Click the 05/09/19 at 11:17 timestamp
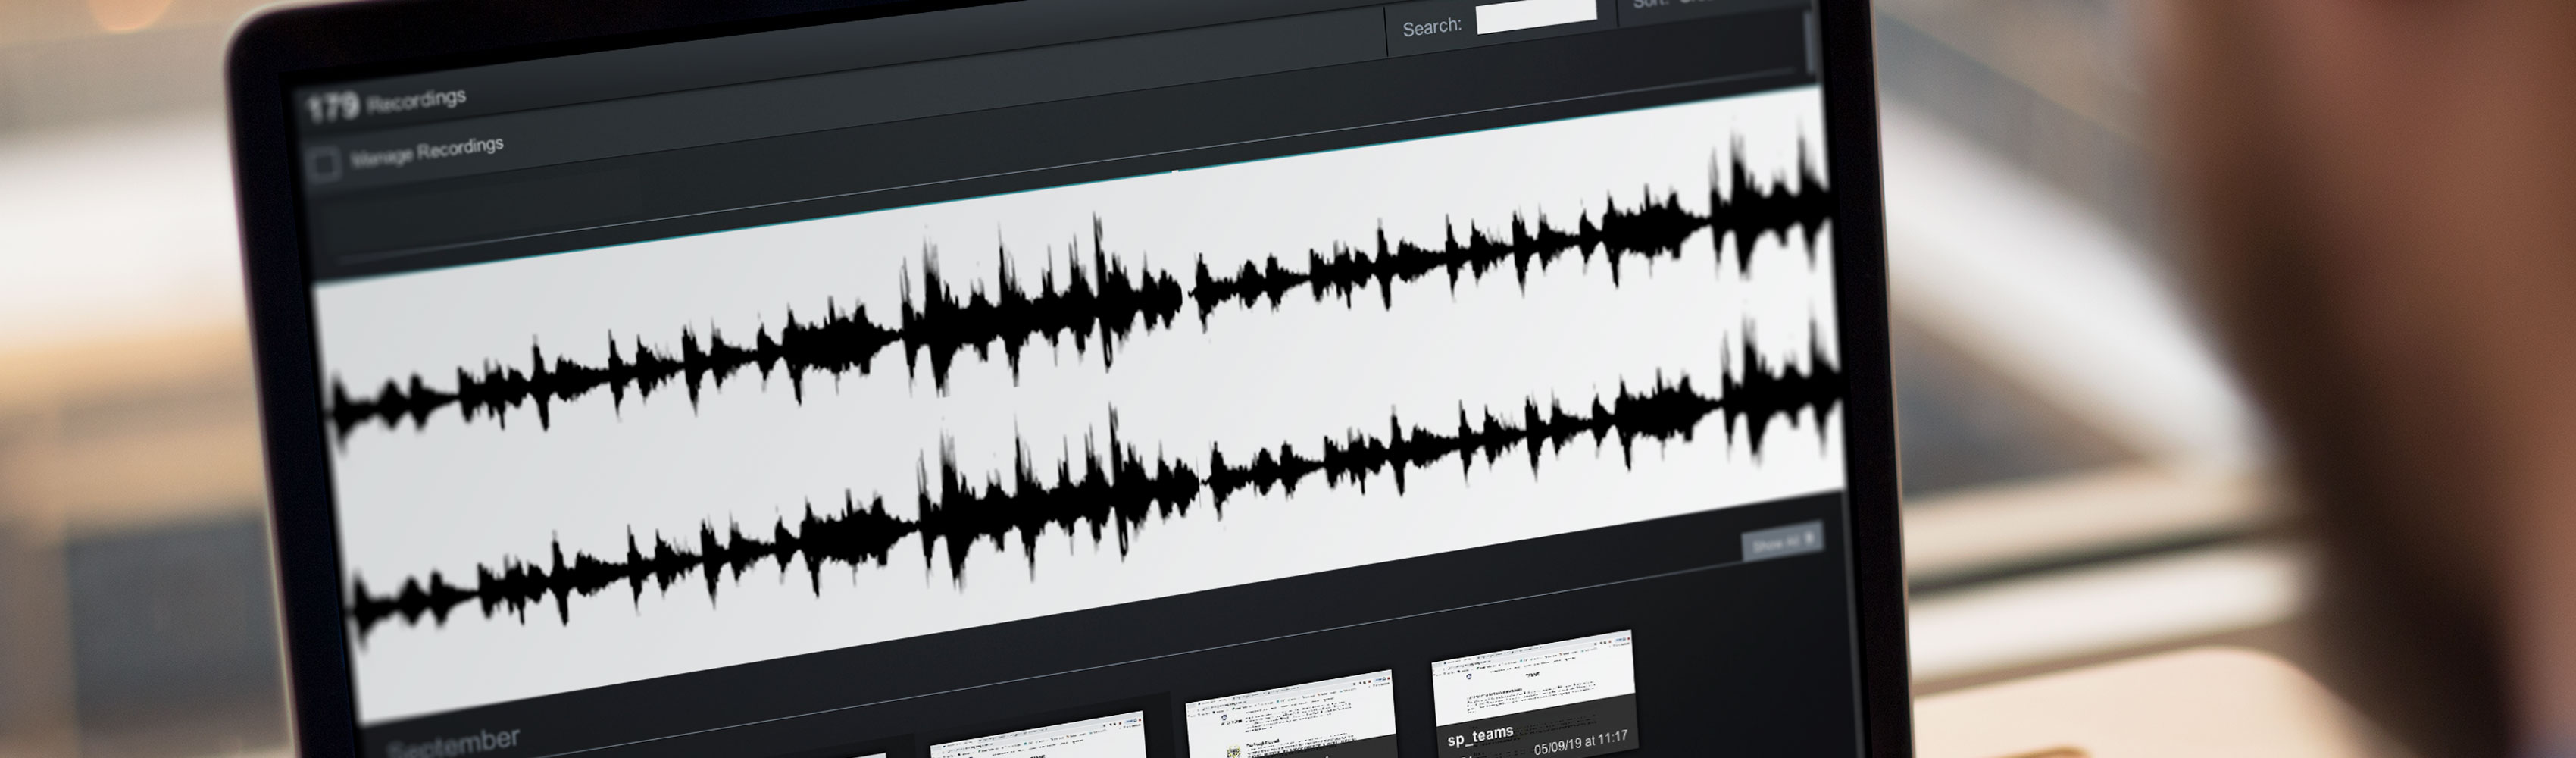 click(x=1580, y=743)
